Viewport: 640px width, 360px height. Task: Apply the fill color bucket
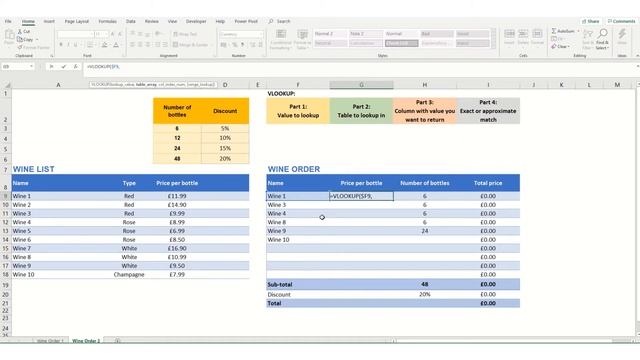[x=104, y=45]
